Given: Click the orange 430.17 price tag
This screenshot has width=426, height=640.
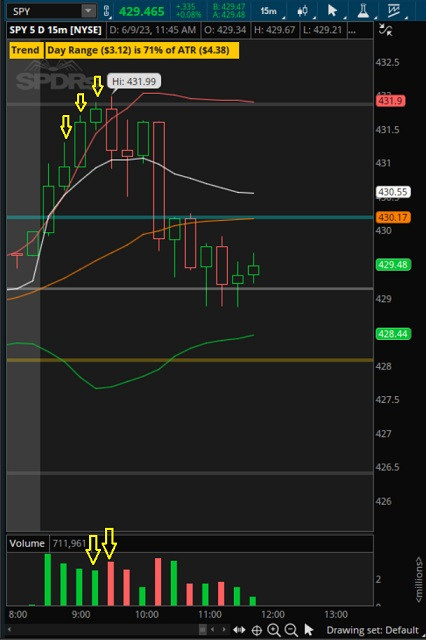Looking at the screenshot, I should (x=393, y=217).
